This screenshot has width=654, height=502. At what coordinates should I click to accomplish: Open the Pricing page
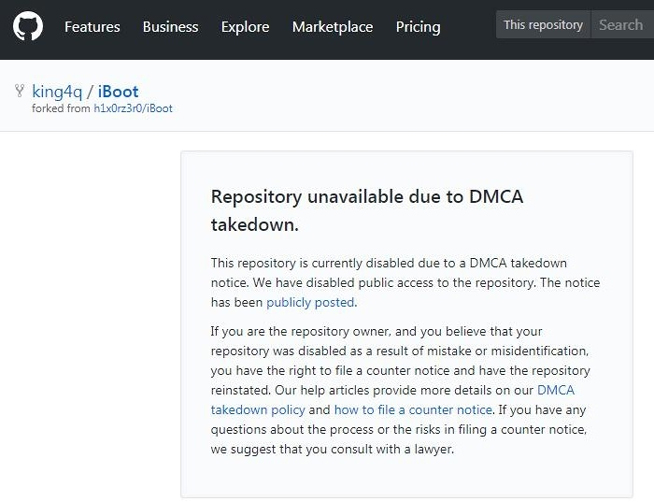tap(418, 27)
